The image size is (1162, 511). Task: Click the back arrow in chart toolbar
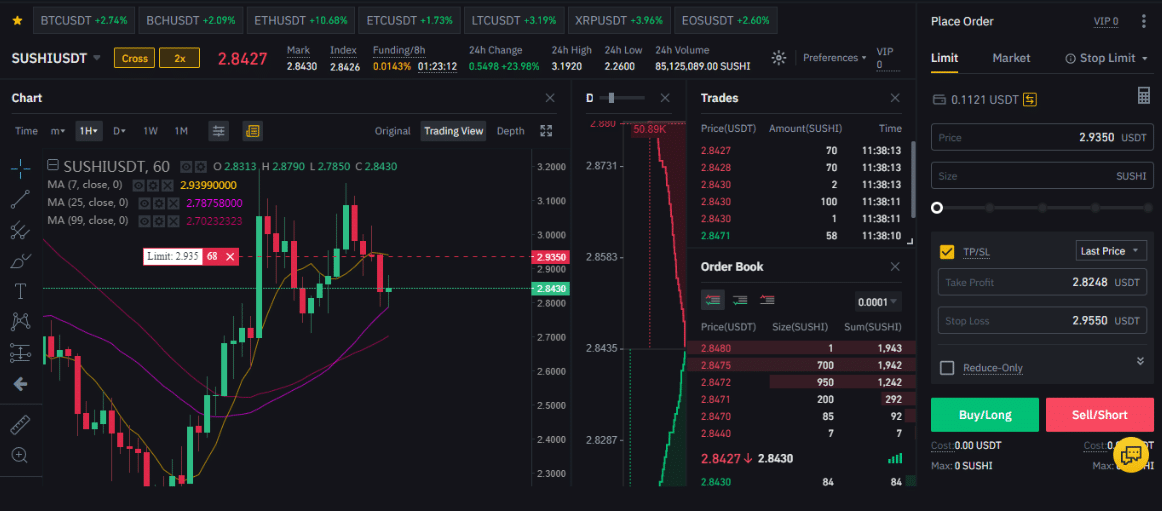pos(21,384)
